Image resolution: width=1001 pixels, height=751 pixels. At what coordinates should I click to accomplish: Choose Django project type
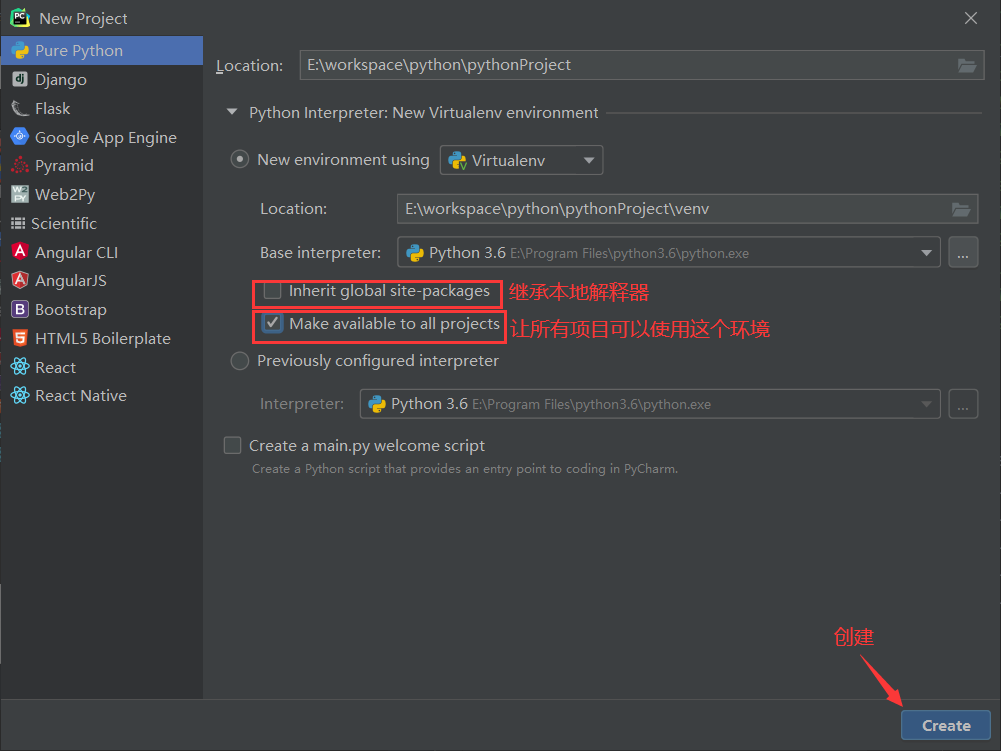tap(102, 79)
